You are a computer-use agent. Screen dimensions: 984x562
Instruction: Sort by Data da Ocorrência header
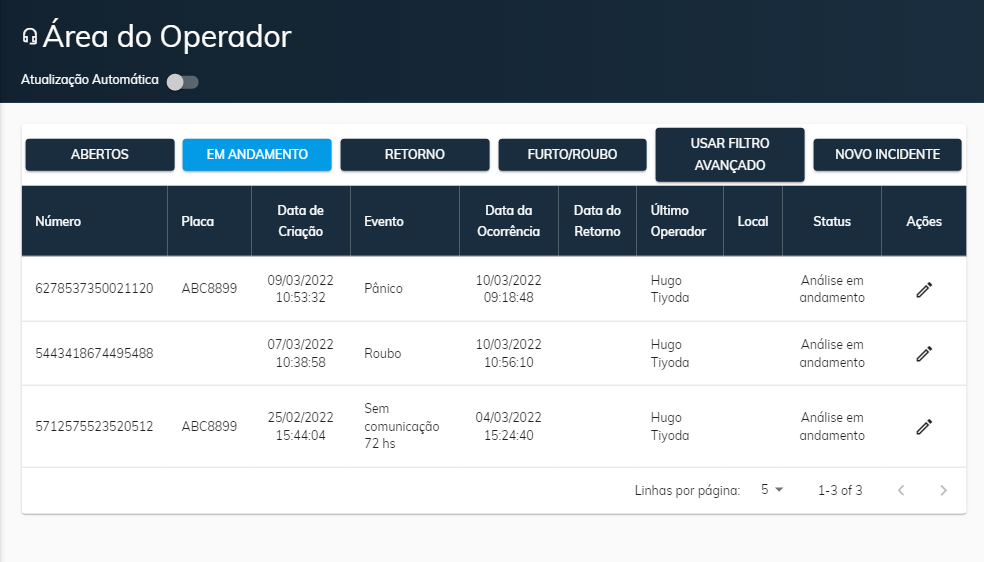(x=508, y=221)
